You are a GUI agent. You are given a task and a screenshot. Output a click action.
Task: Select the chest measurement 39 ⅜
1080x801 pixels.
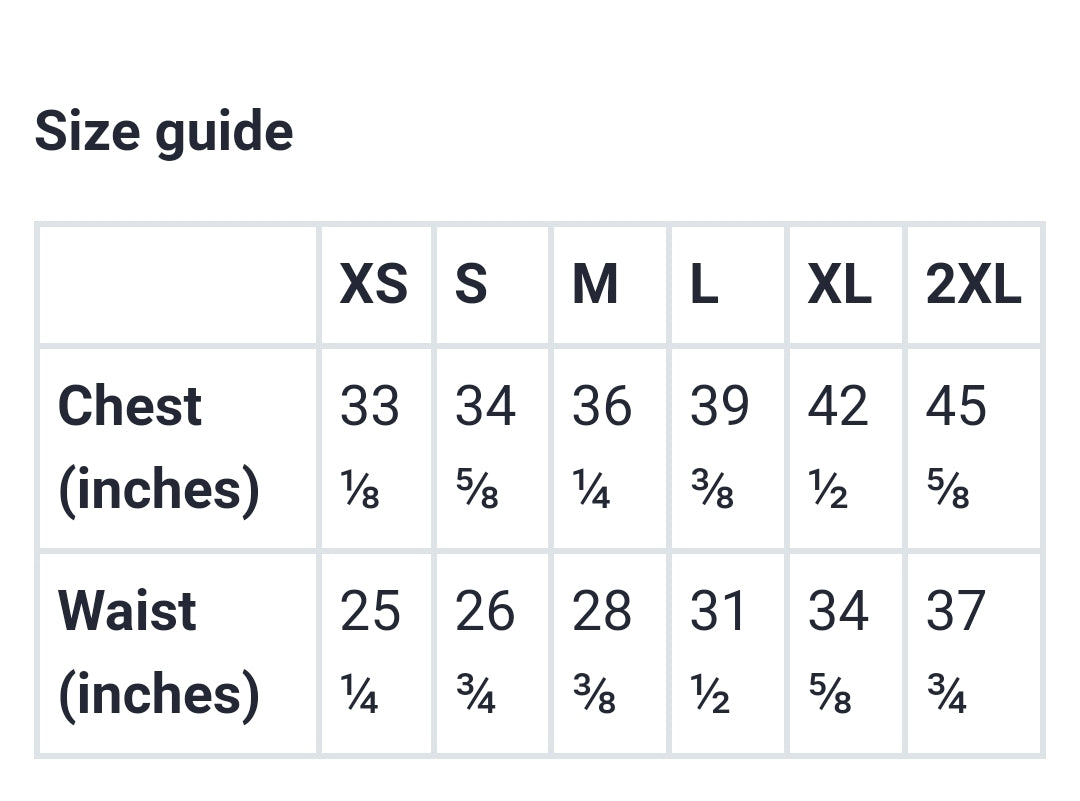719,447
